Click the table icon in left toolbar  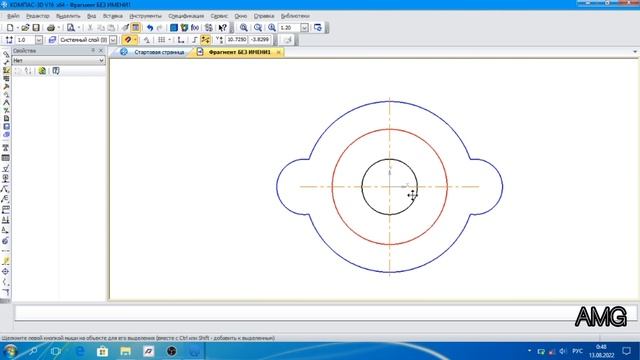coord(6,158)
